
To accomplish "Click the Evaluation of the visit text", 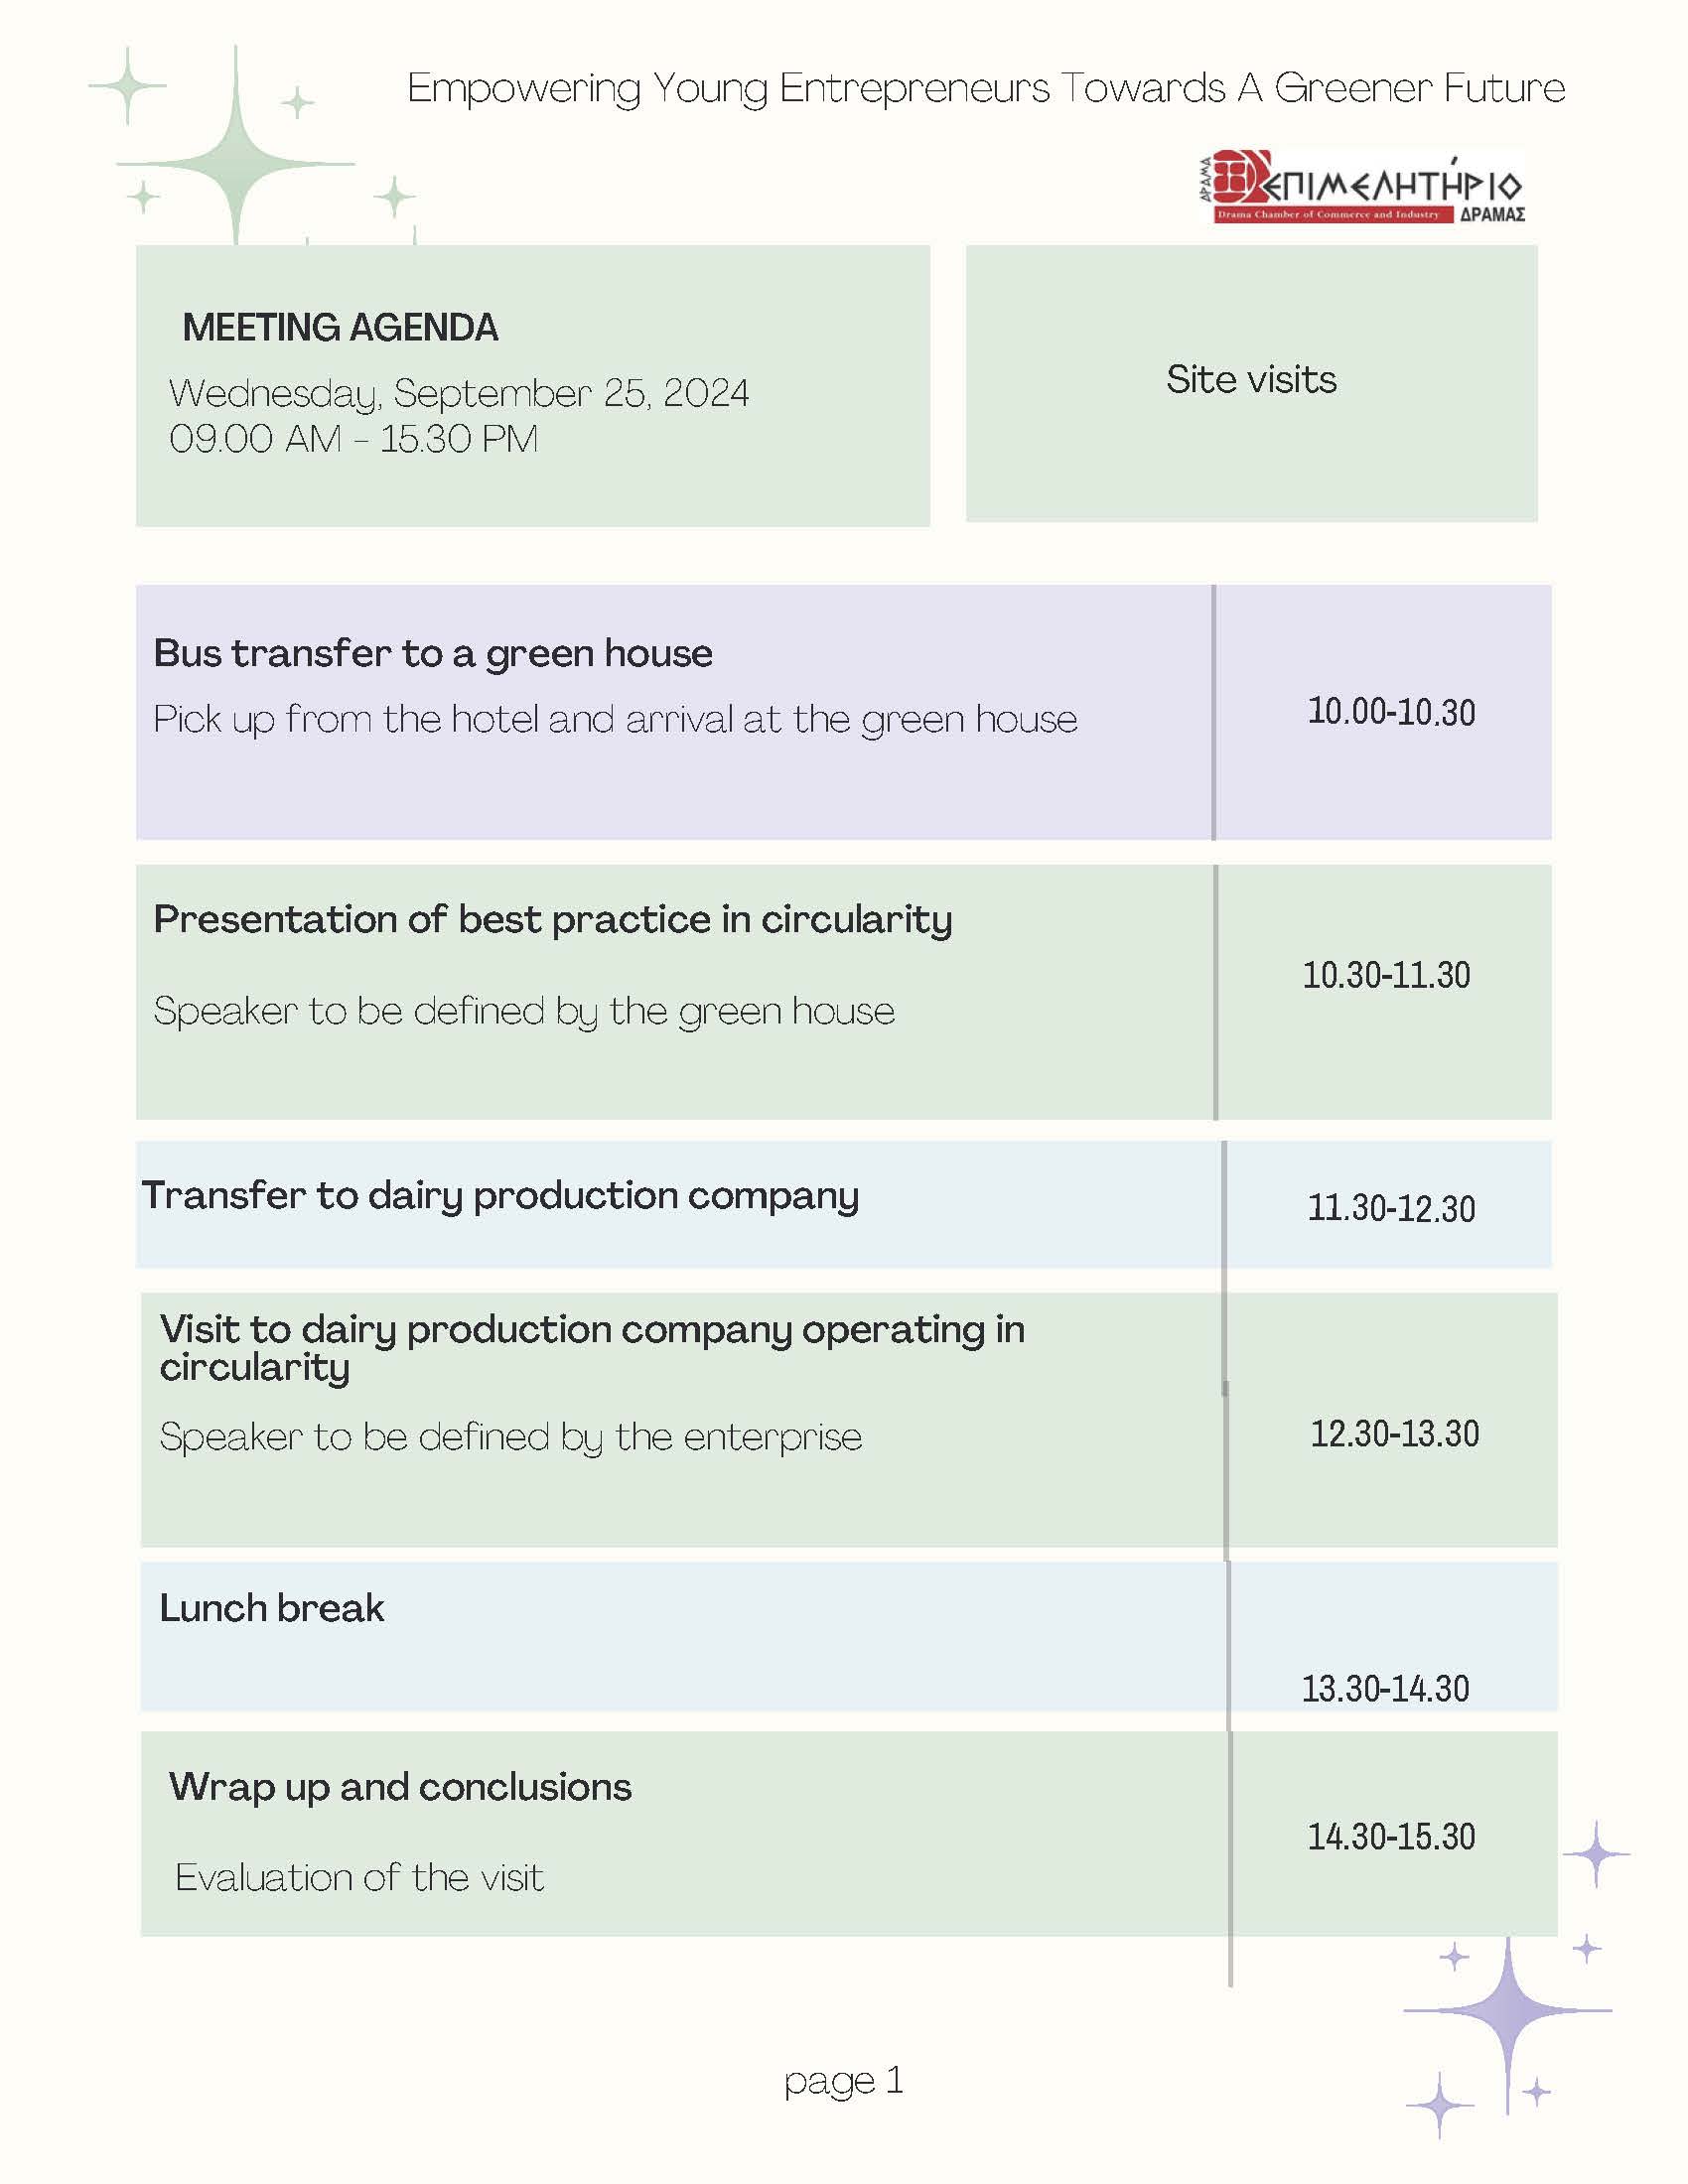I will tap(359, 1878).
